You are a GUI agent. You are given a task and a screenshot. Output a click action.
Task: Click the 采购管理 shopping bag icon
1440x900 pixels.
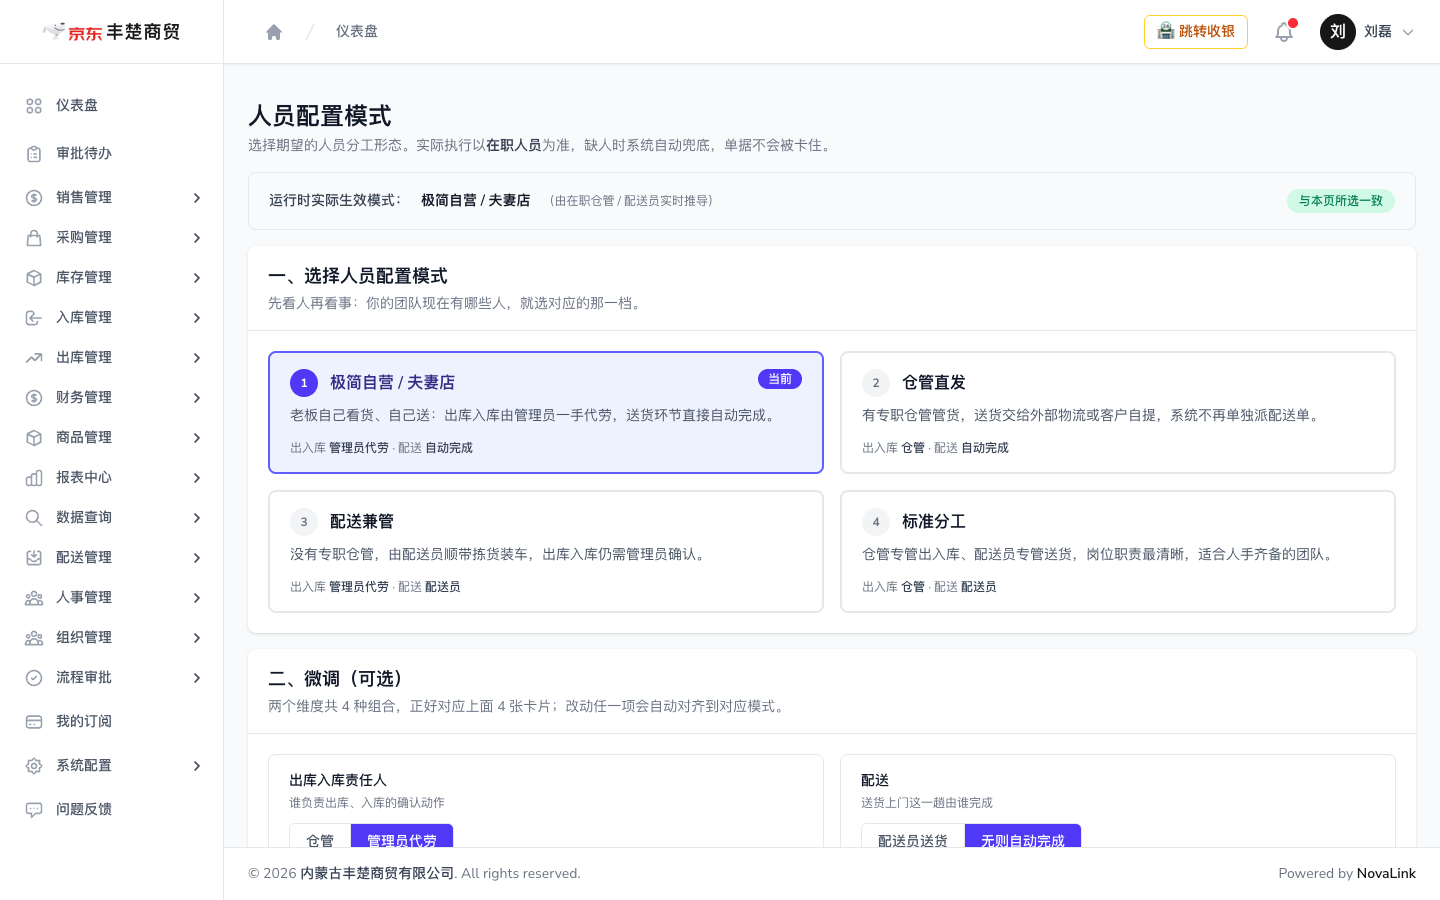click(34, 238)
